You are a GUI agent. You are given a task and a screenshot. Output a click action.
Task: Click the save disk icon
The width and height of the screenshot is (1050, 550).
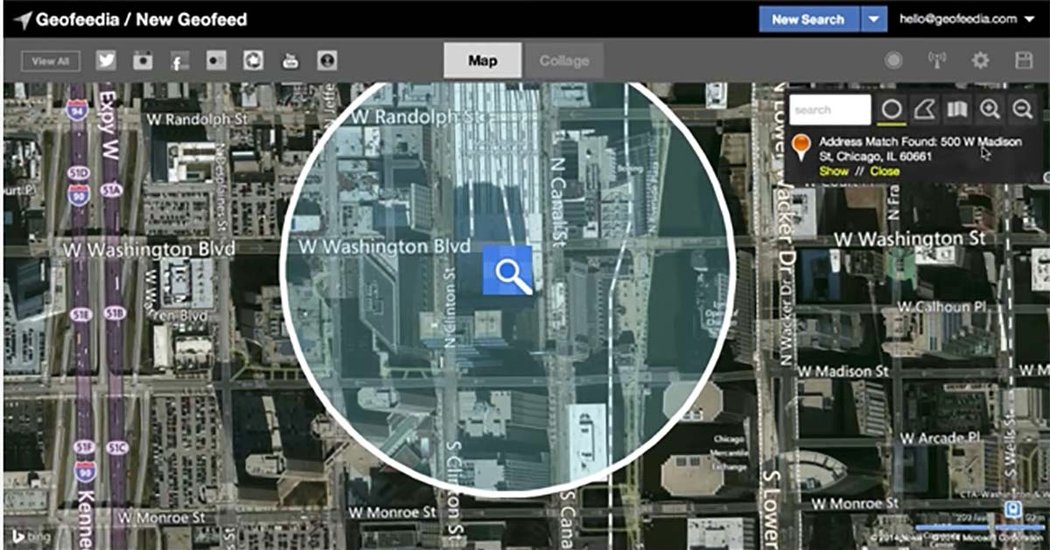pos(1023,61)
